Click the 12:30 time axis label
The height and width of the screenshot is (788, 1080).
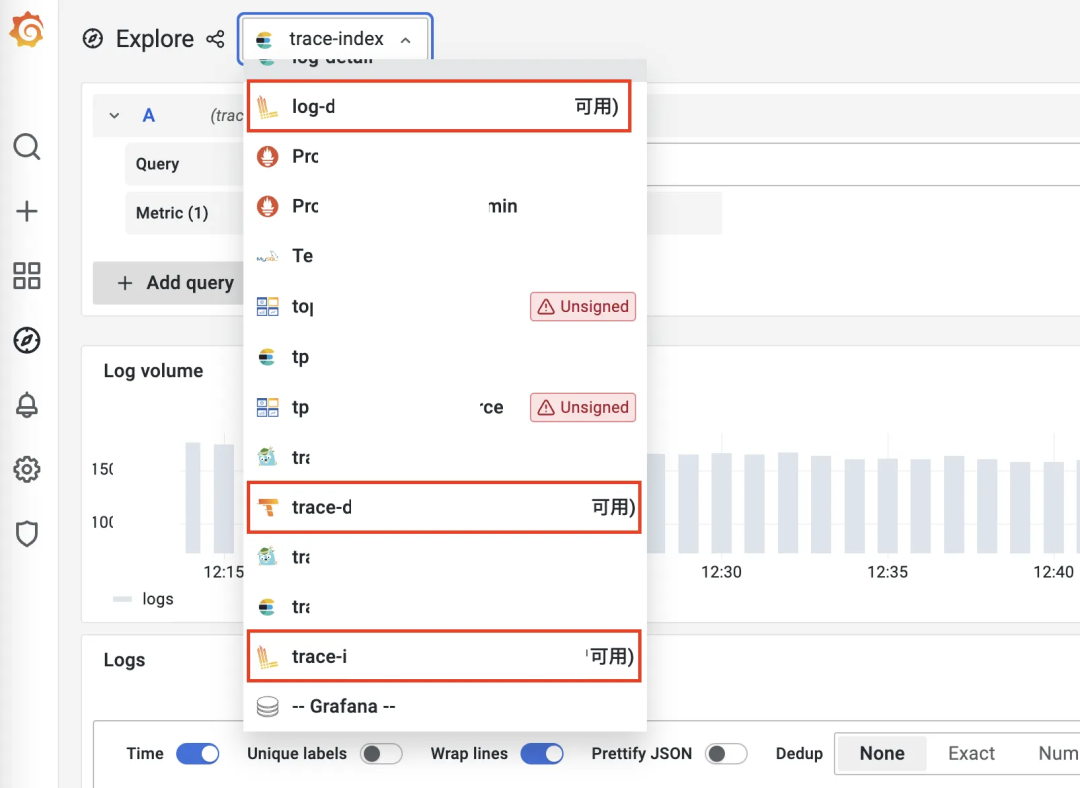721,572
